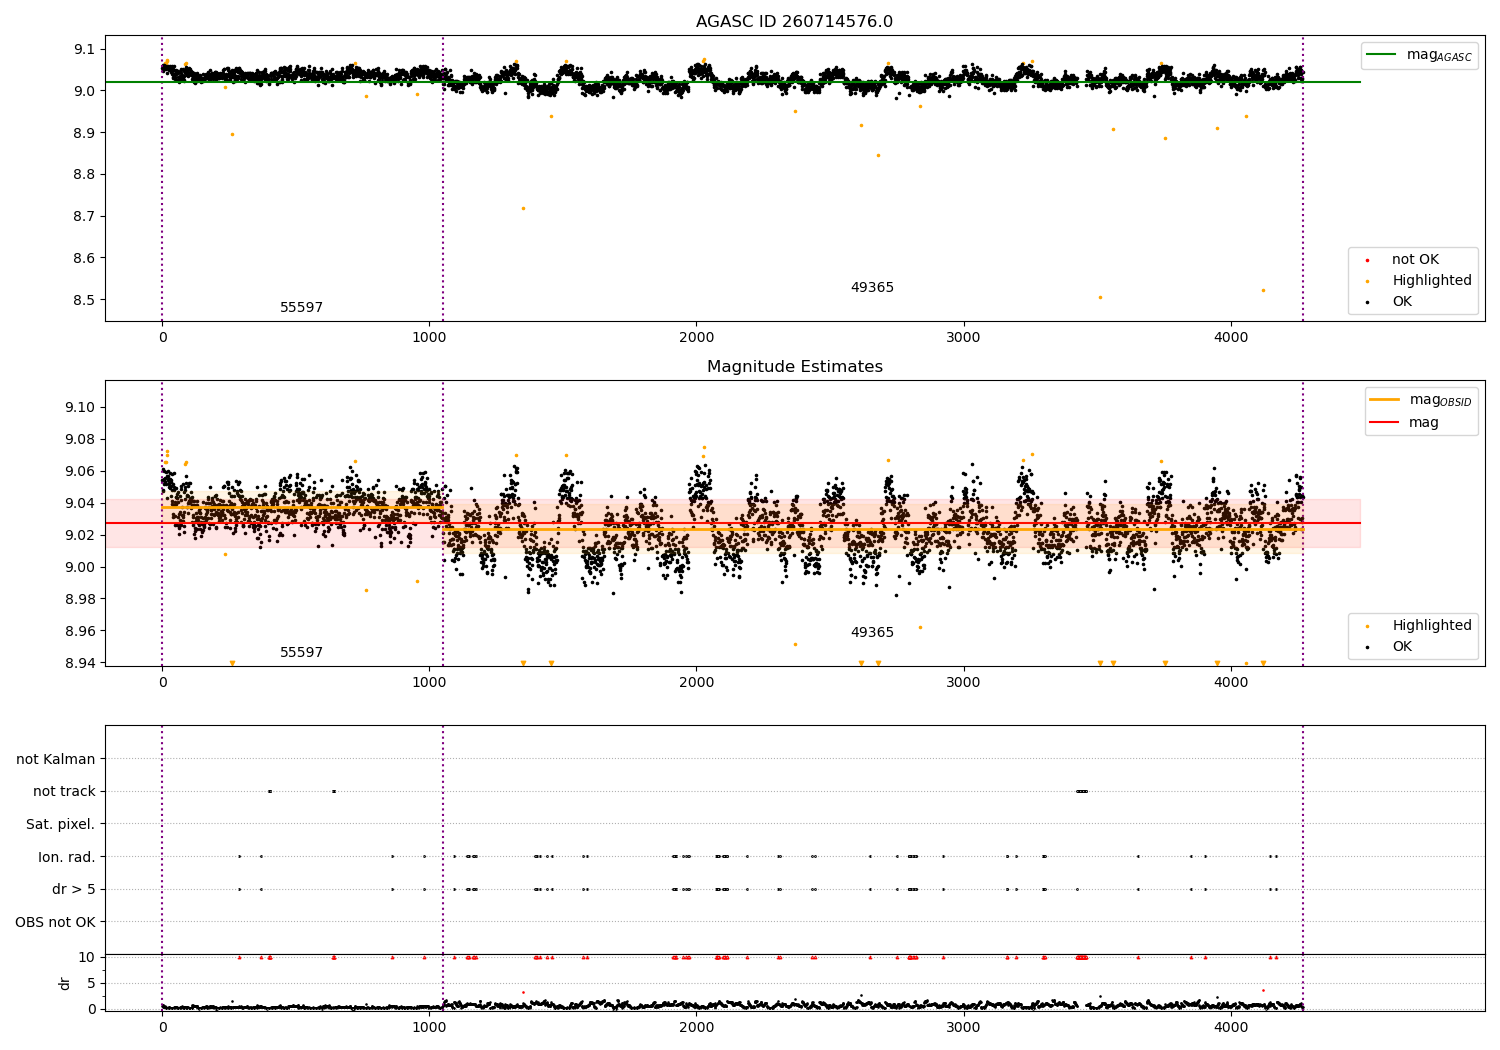Click the 1000 x-axis tick under the bottom plot
This screenshot has width=1500, height=1050.
tap(429, 1028)
